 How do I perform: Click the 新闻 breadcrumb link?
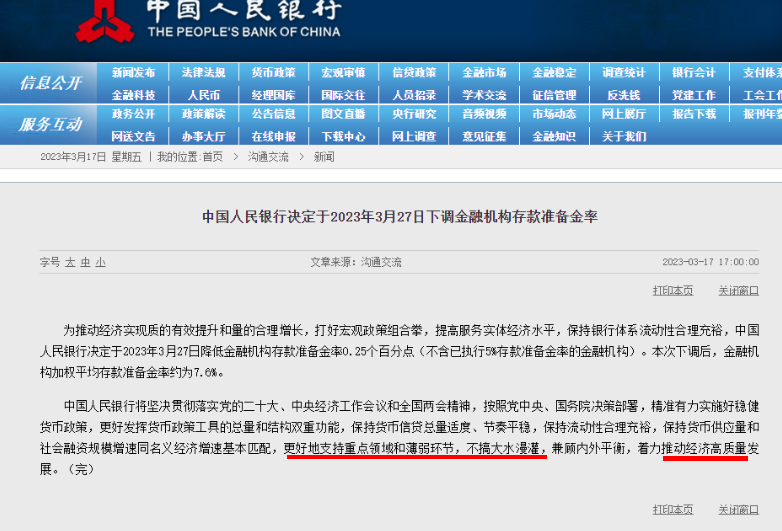click(324, 157)
